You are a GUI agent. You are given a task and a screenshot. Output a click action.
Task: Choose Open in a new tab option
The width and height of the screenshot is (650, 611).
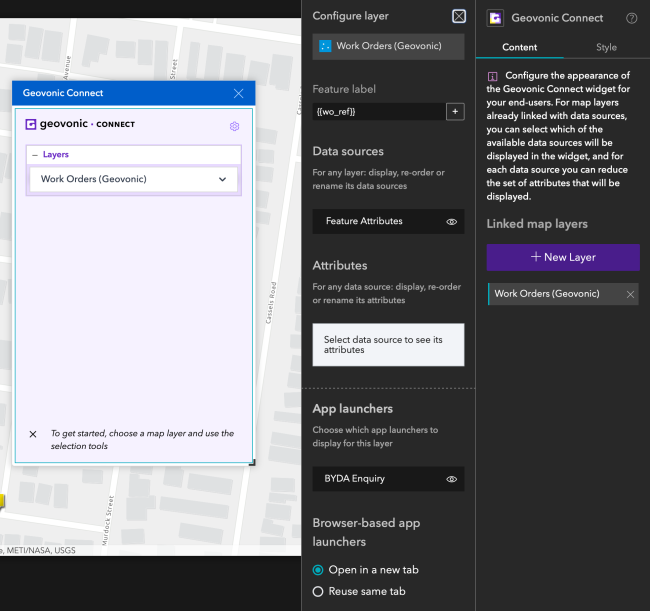pyautogui.click(x=318, y=570)
